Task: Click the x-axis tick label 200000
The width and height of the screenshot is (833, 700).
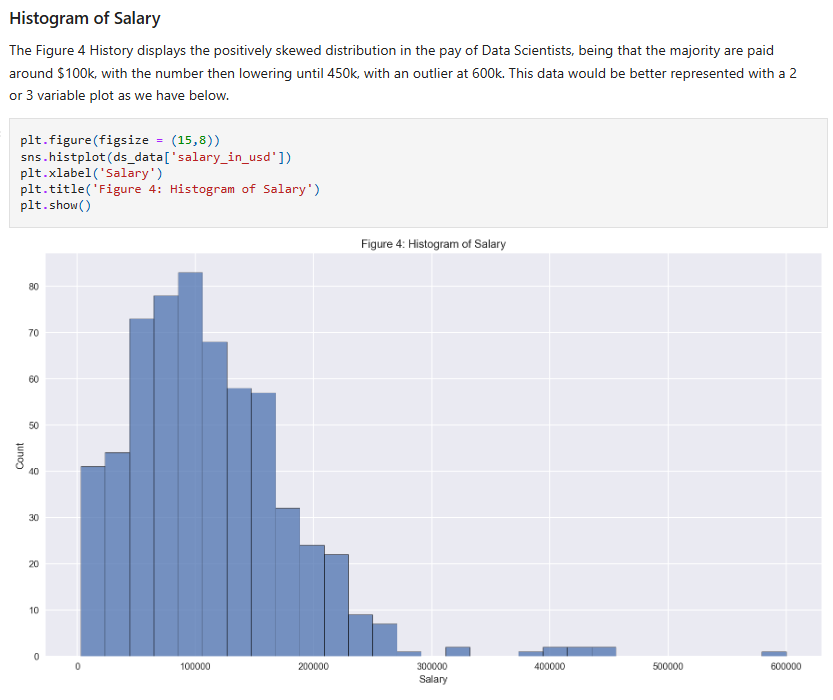Action: [313, 667]
